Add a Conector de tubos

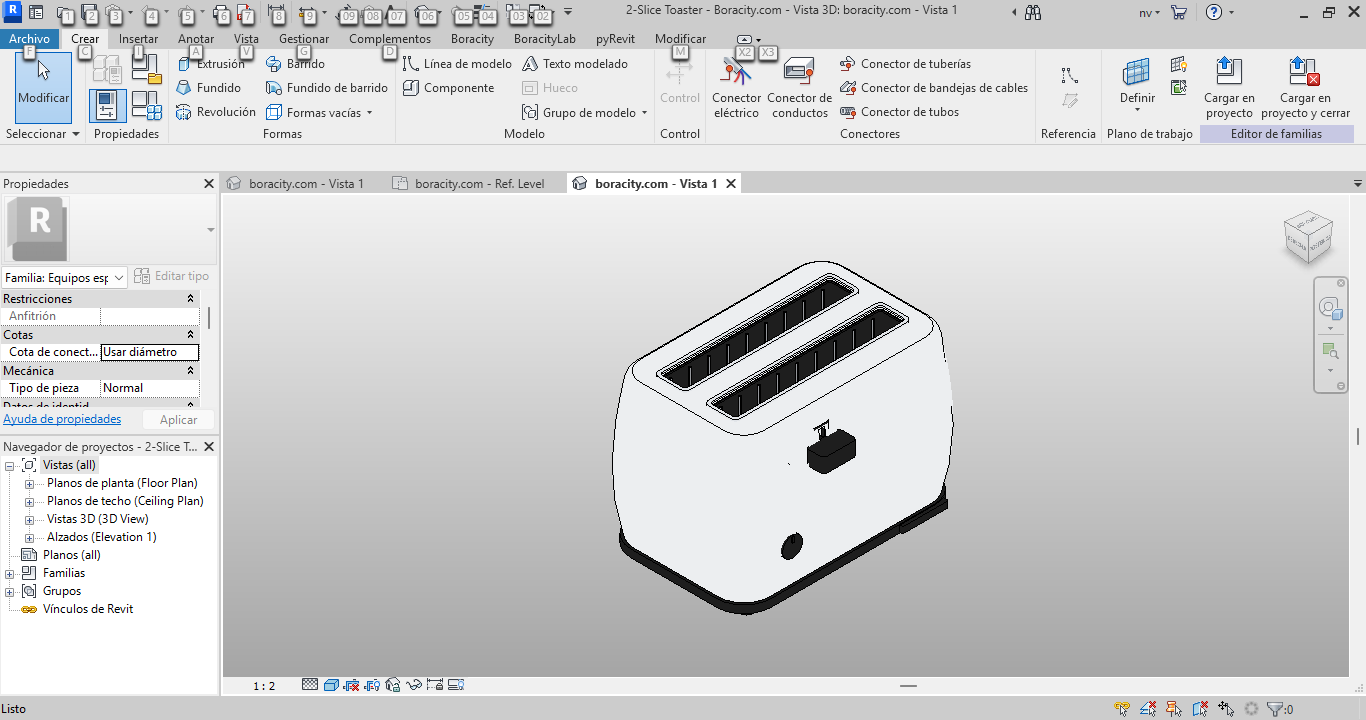[899, 112]
